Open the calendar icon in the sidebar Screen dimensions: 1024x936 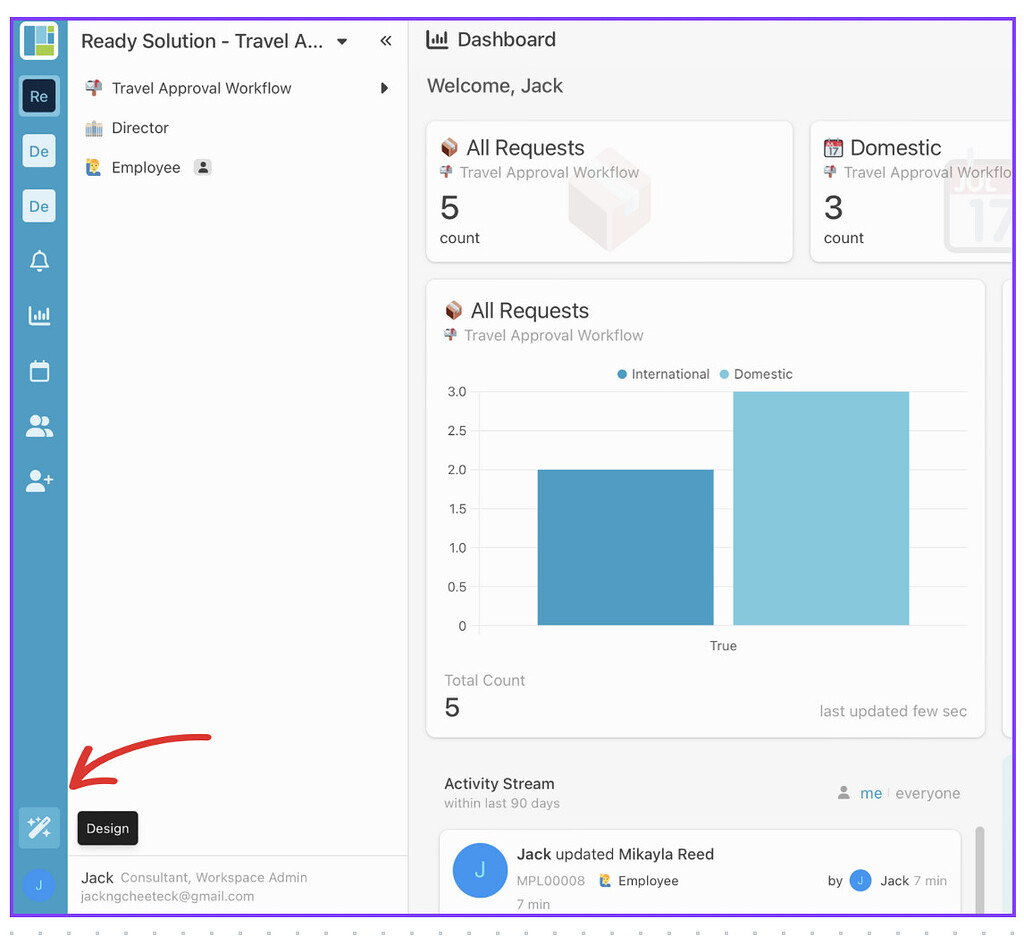(x=39, y=370)
